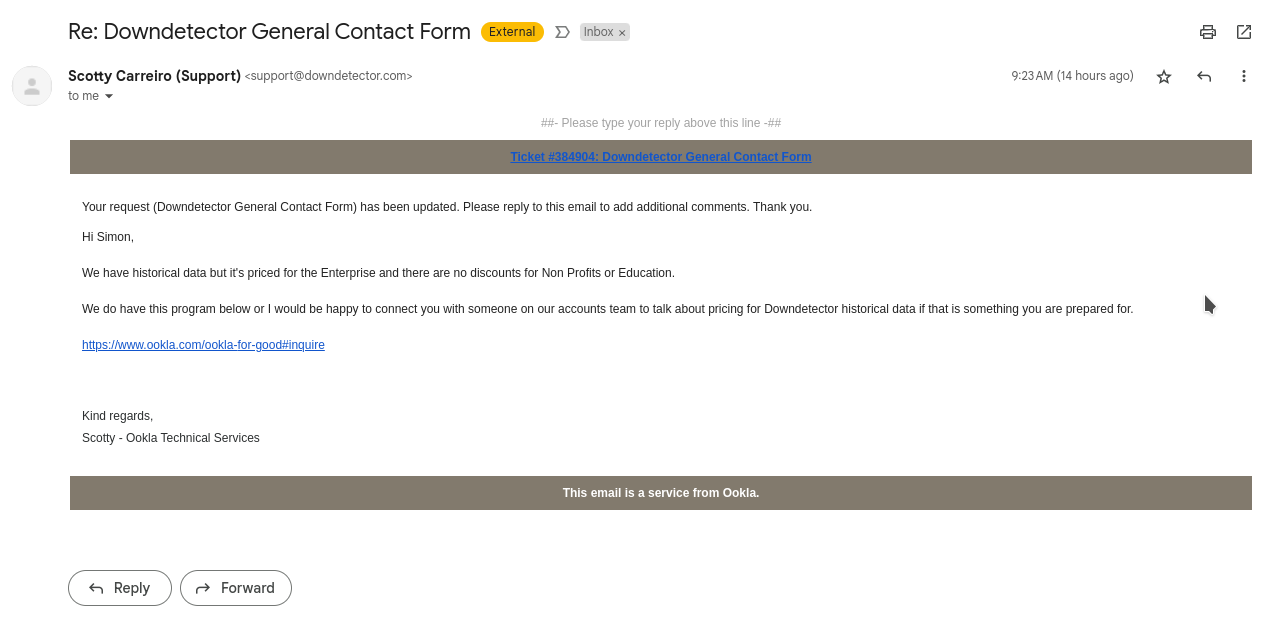
Task: Open the three-dot More options menu
Action: (x=1244, y=76)
